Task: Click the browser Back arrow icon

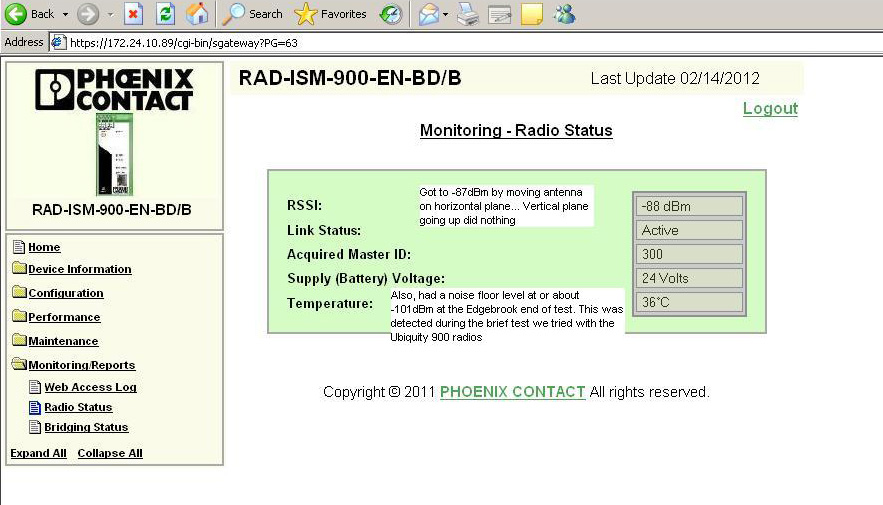Action: point(16,14)
